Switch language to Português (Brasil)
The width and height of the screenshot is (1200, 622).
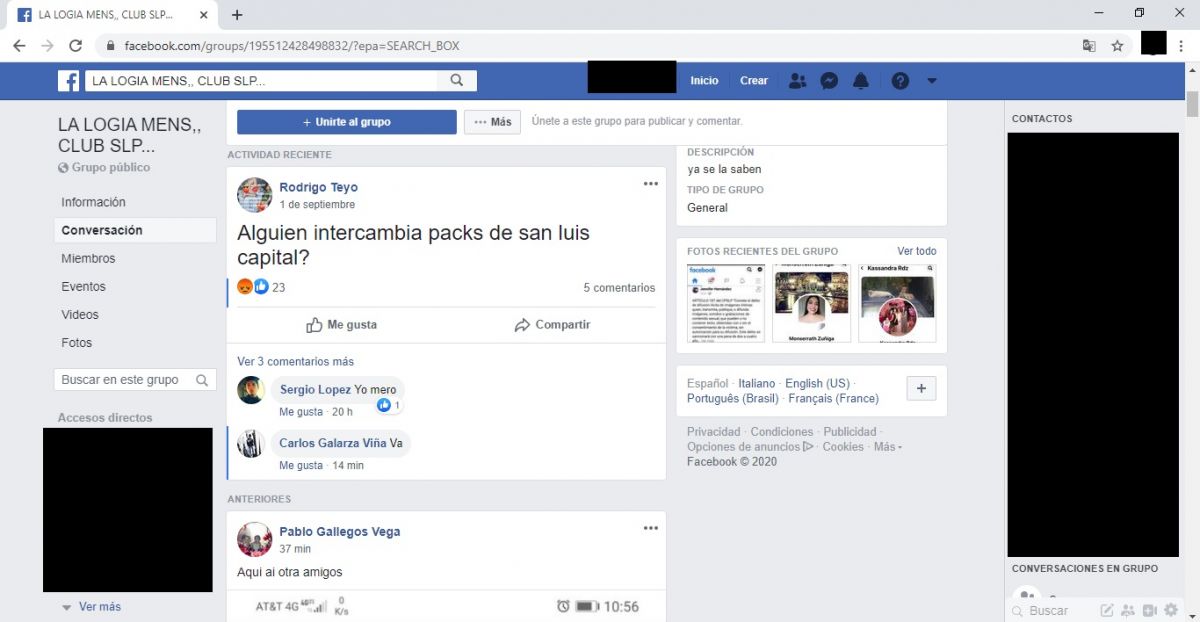pos(733,398)
